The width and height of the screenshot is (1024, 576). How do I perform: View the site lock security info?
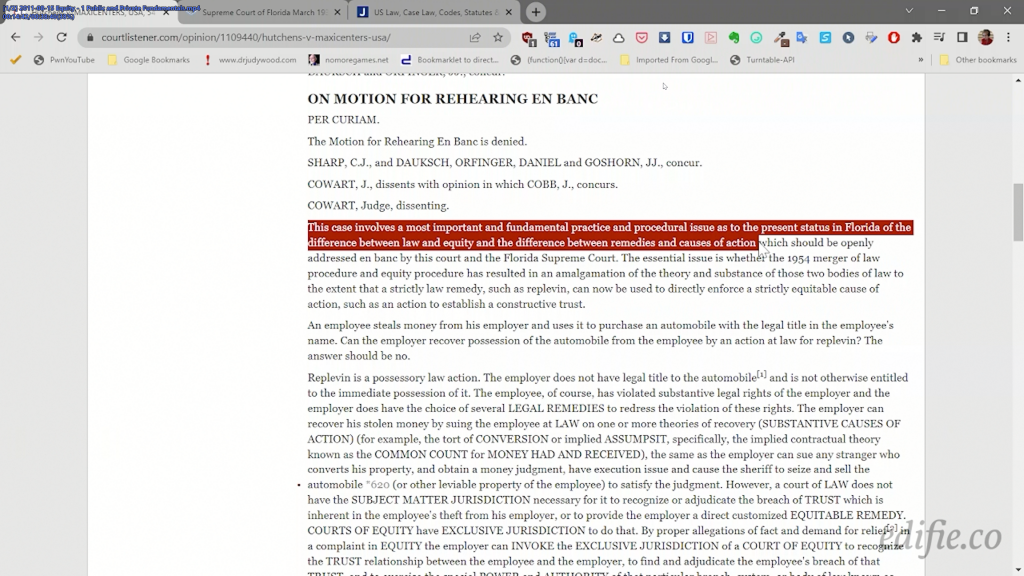90,37
